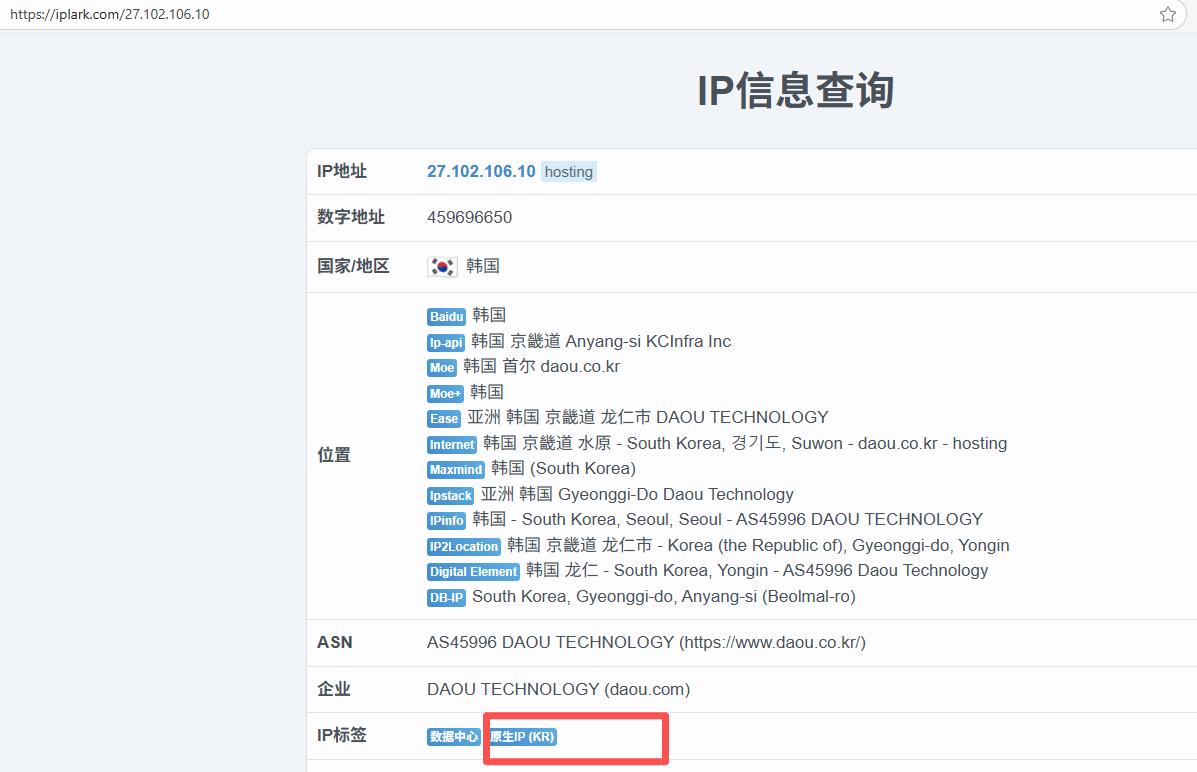Open the 27.102.106.10 IP address link
Screen dimensions: 1197x772
481,171
